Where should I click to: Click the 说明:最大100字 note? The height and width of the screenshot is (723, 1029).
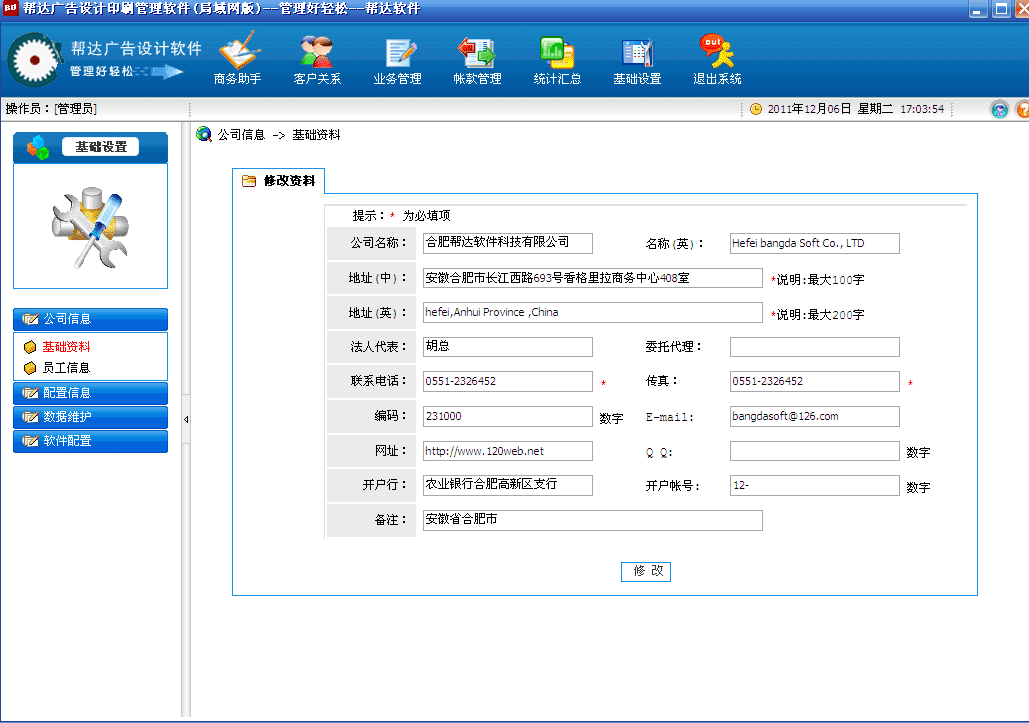pos(820,280)
